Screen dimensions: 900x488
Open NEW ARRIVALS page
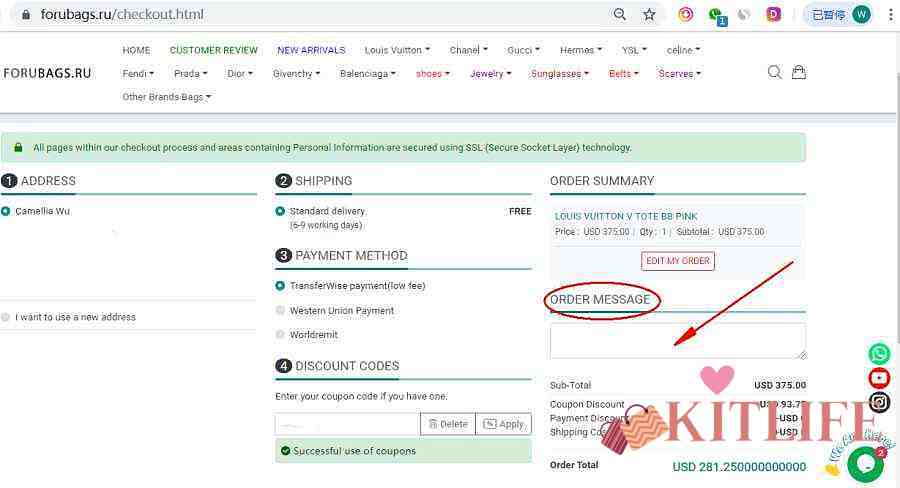pyautogui.click(x=311, y=51)
